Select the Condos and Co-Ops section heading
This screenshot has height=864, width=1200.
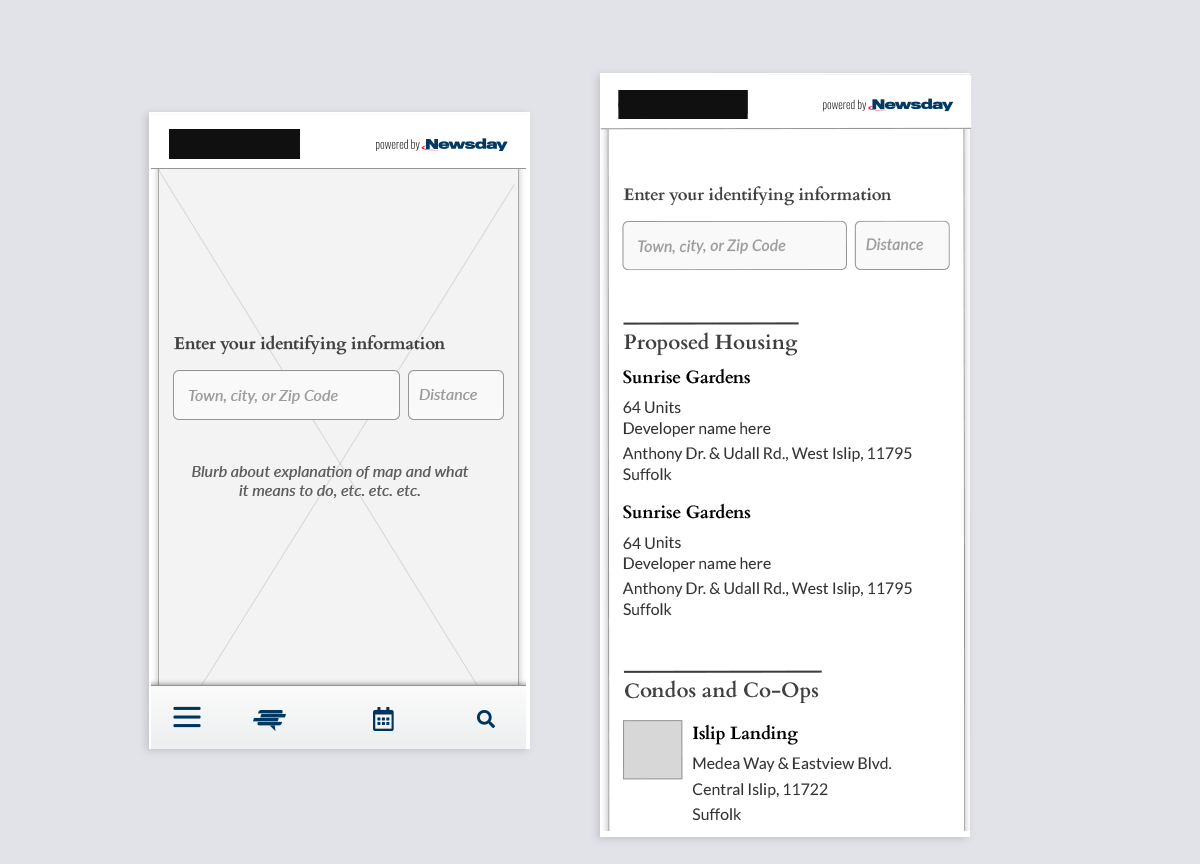coord(721,690)
